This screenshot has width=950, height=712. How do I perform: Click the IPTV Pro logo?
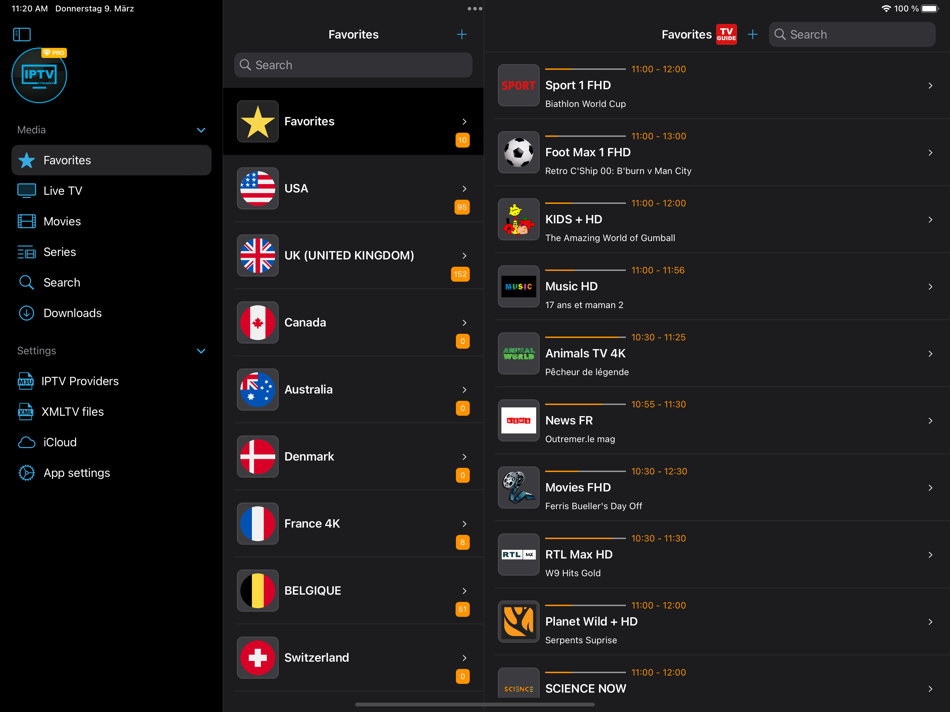click(39, 76)
